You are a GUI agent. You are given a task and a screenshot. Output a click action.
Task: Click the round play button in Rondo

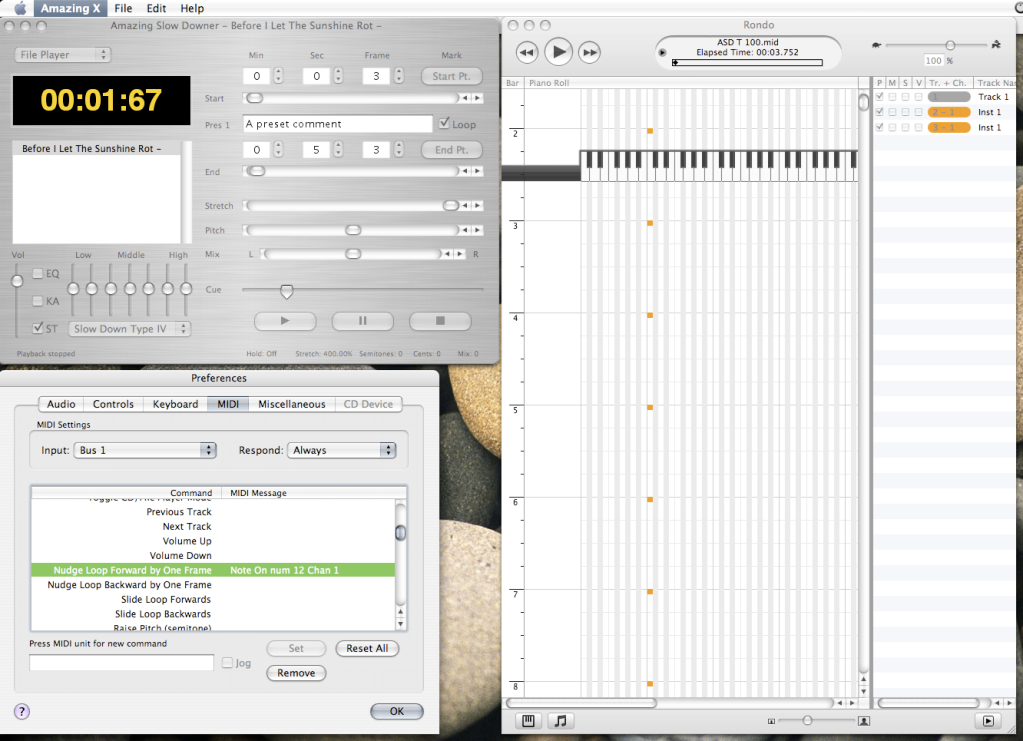click(x=558, y=52)
